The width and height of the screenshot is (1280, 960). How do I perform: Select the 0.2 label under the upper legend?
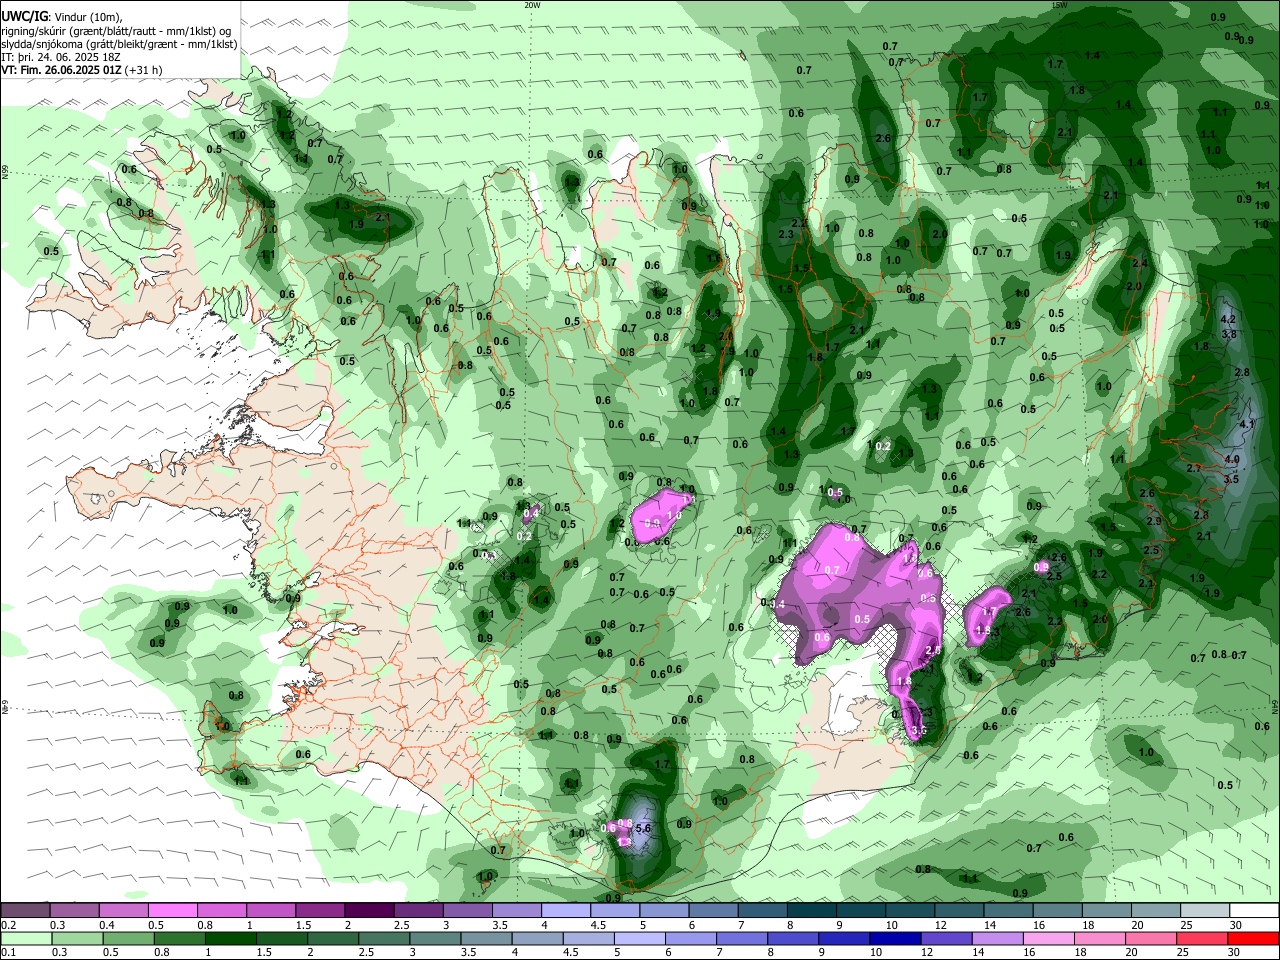tap(8, 925)
